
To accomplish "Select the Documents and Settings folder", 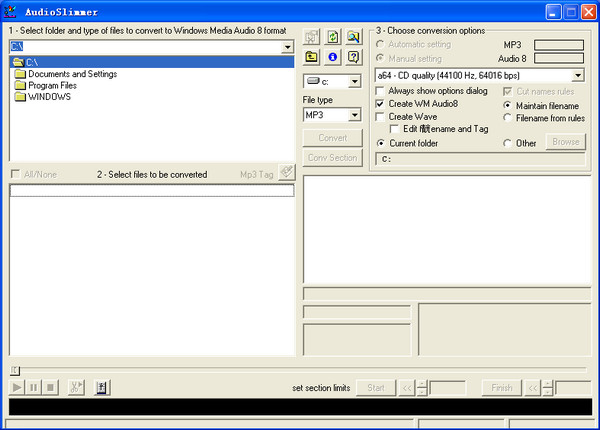I will pyautogui.click(x=66, y=74).
